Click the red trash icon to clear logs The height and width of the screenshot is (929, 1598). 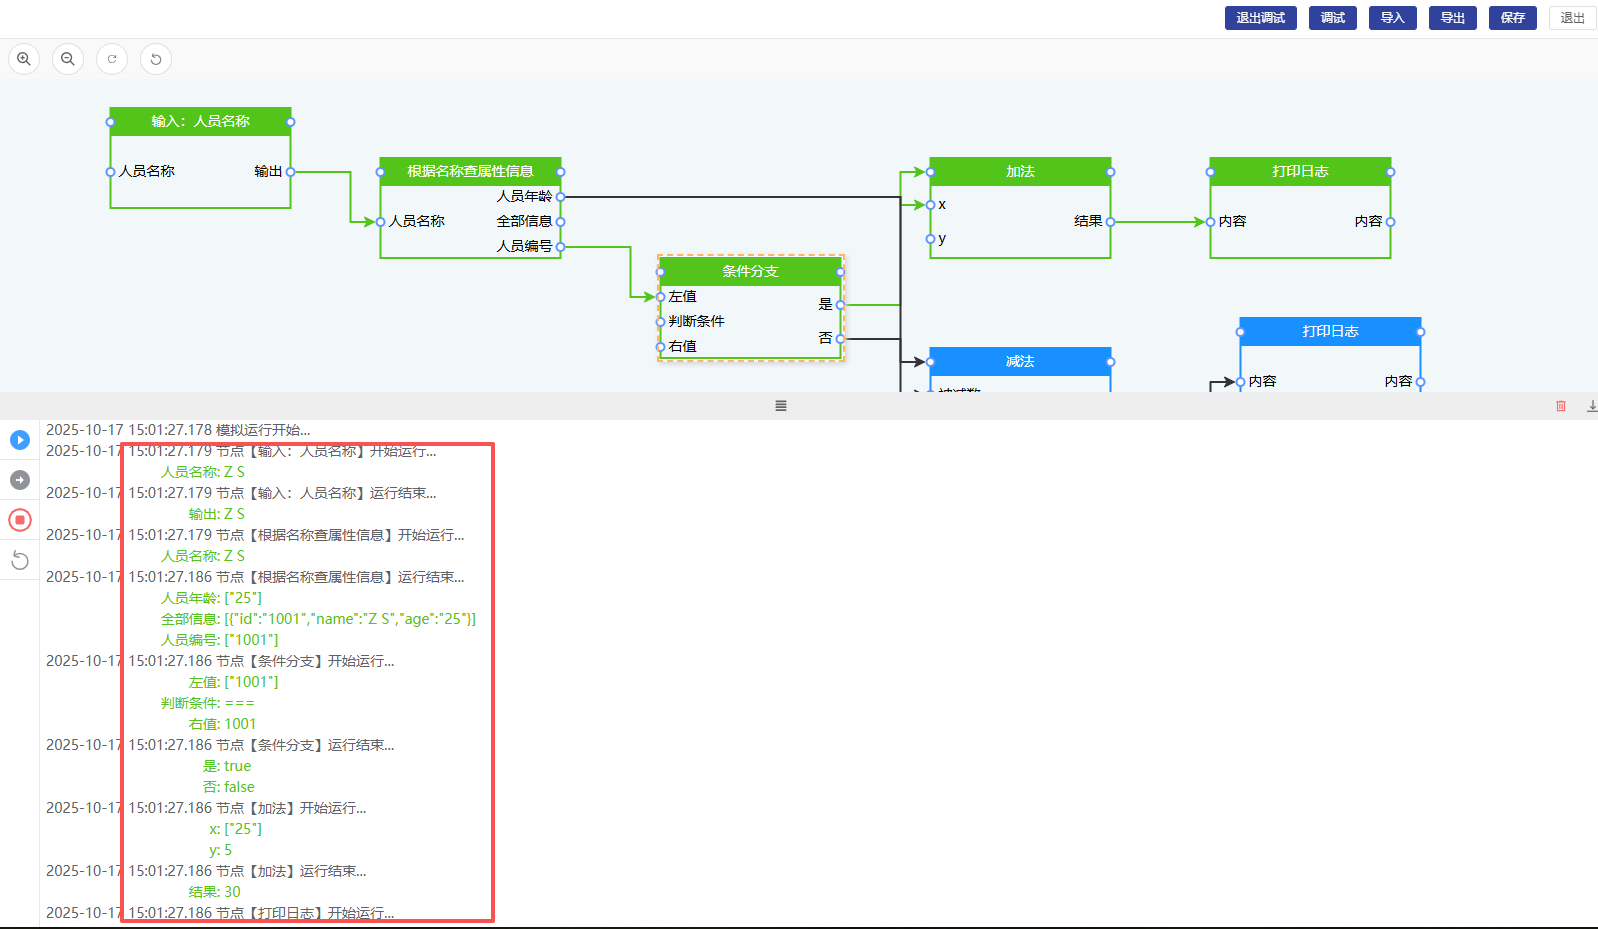coord(1561,406)
